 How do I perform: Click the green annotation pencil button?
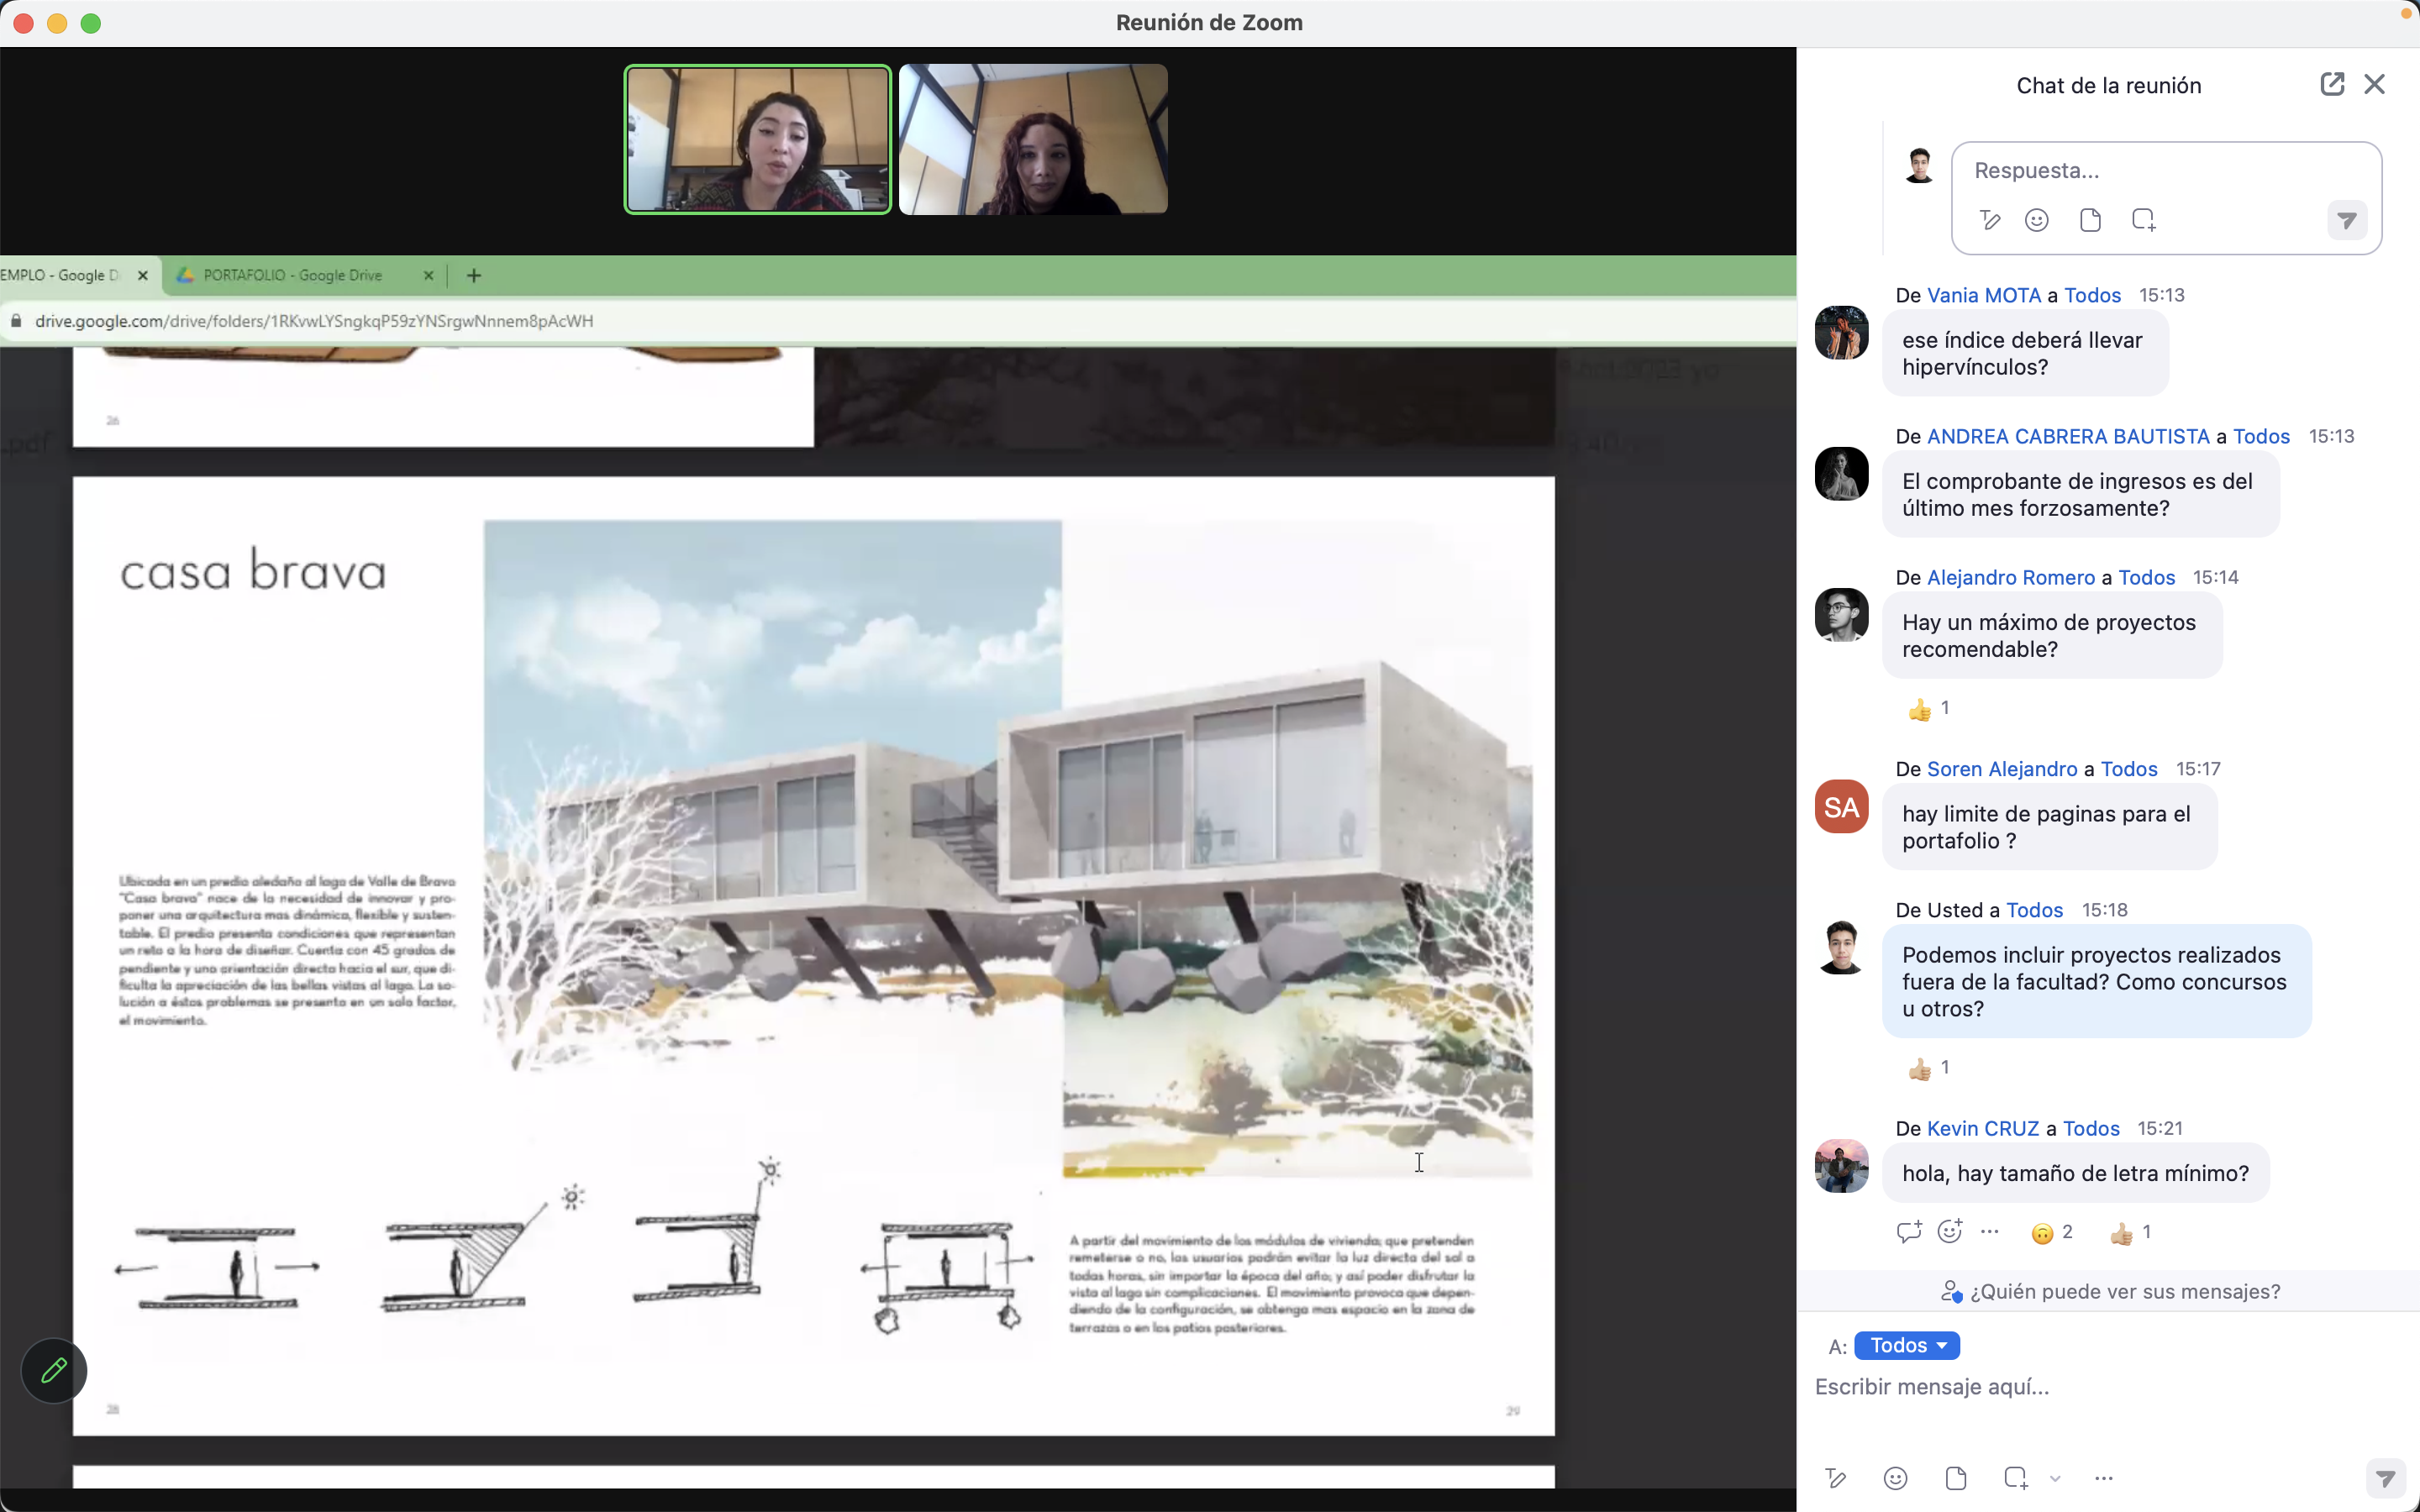54,1370
